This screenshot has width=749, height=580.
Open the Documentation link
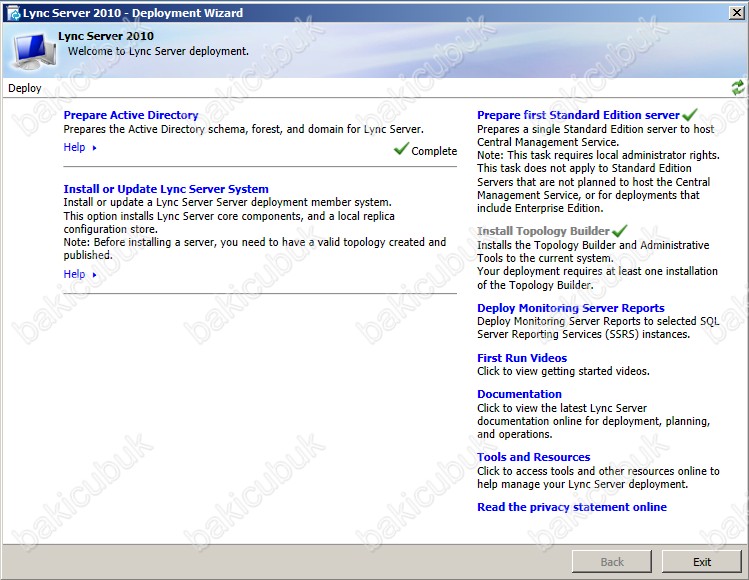point(519,394)
